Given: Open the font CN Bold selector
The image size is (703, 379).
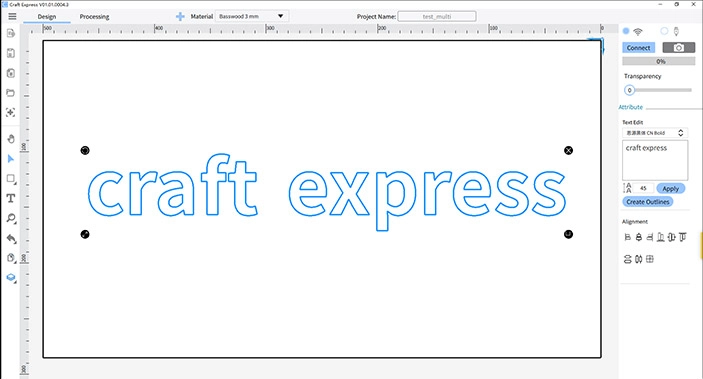Looking at the screenshot, I should tap(655, 133).
